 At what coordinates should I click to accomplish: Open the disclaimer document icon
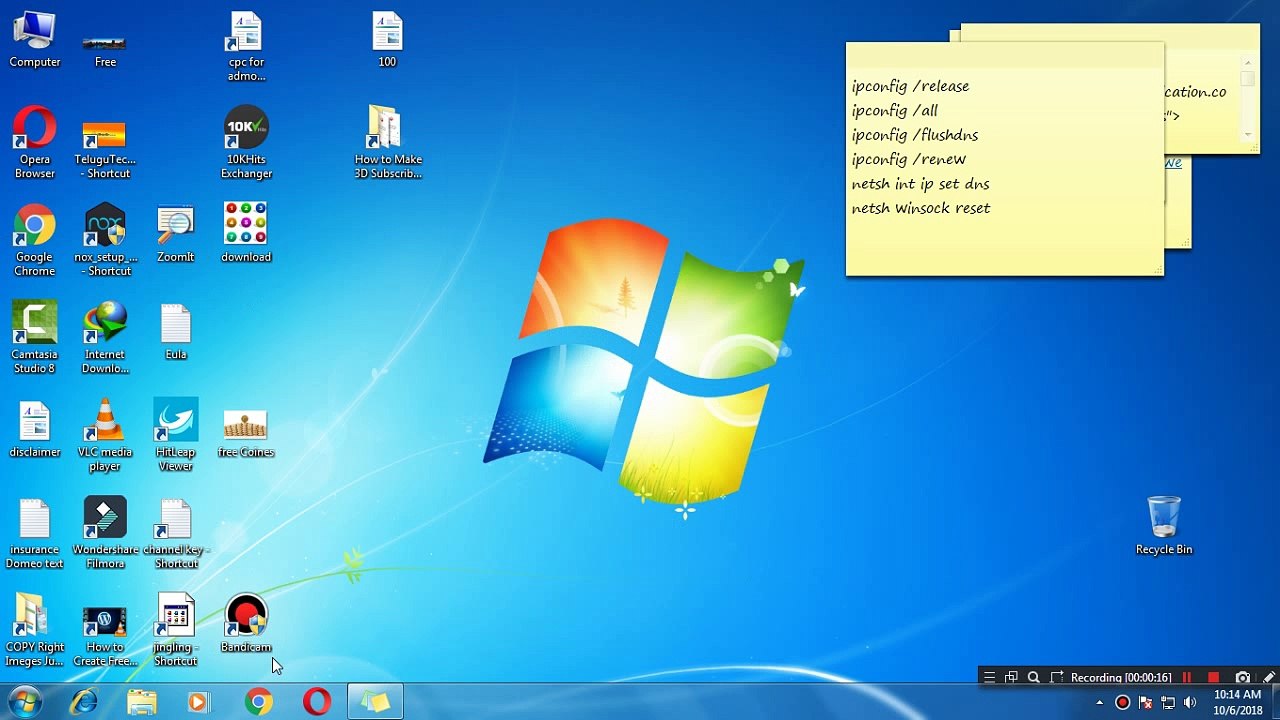35,430
